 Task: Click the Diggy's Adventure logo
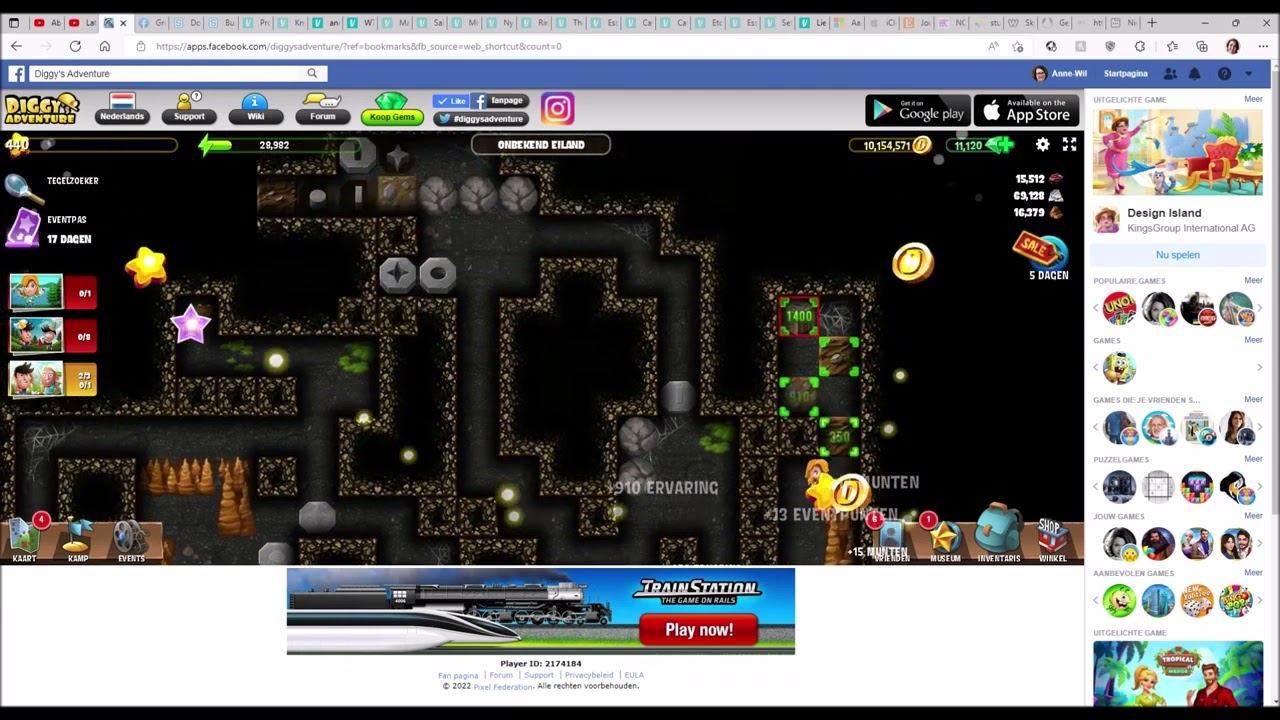pos(41,109)
